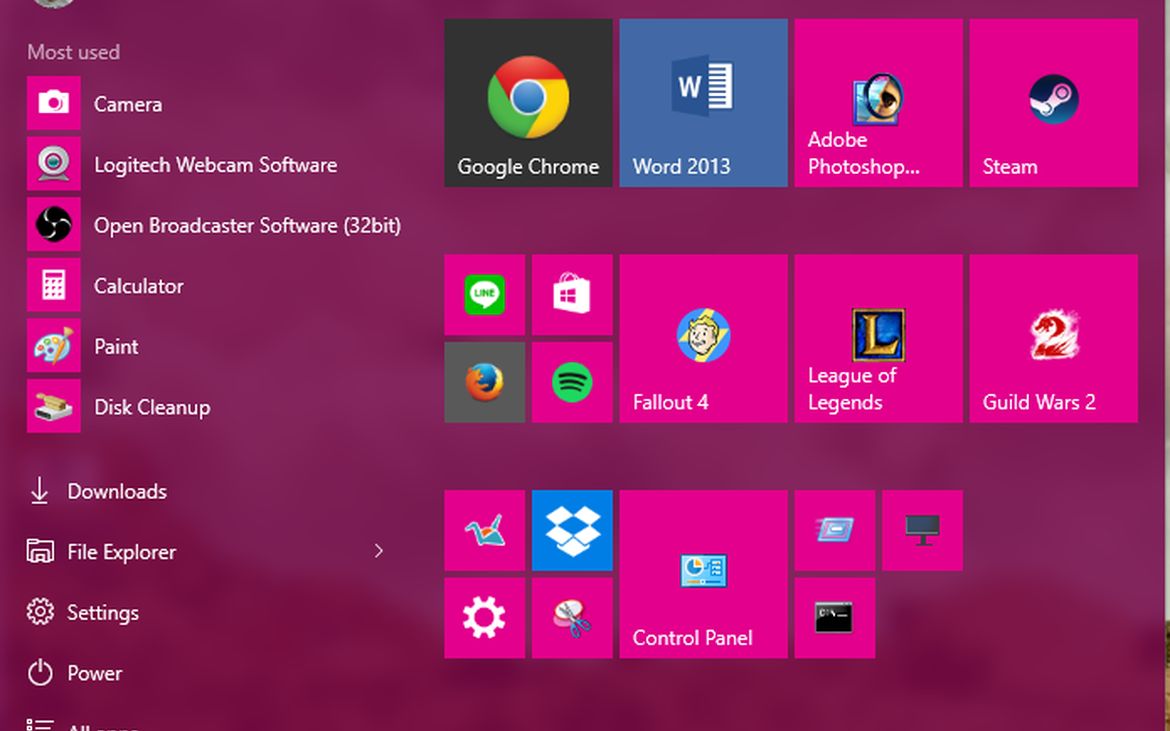Open the Dropbox tile
Image resolution: width=1170 pixels, height=731 pixels.
coord(571,531)
